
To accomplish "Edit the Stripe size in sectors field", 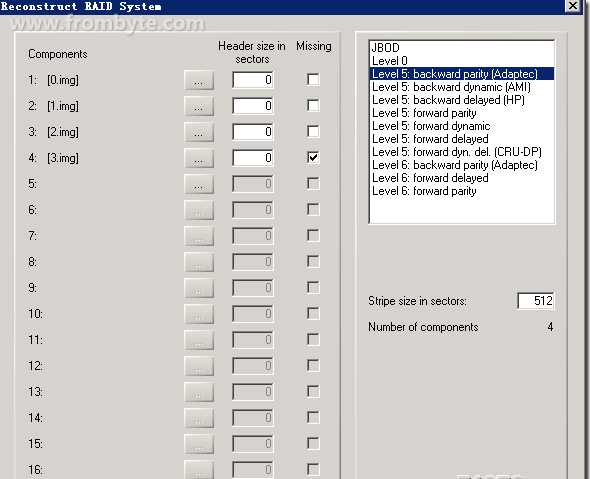I will 535,301.
